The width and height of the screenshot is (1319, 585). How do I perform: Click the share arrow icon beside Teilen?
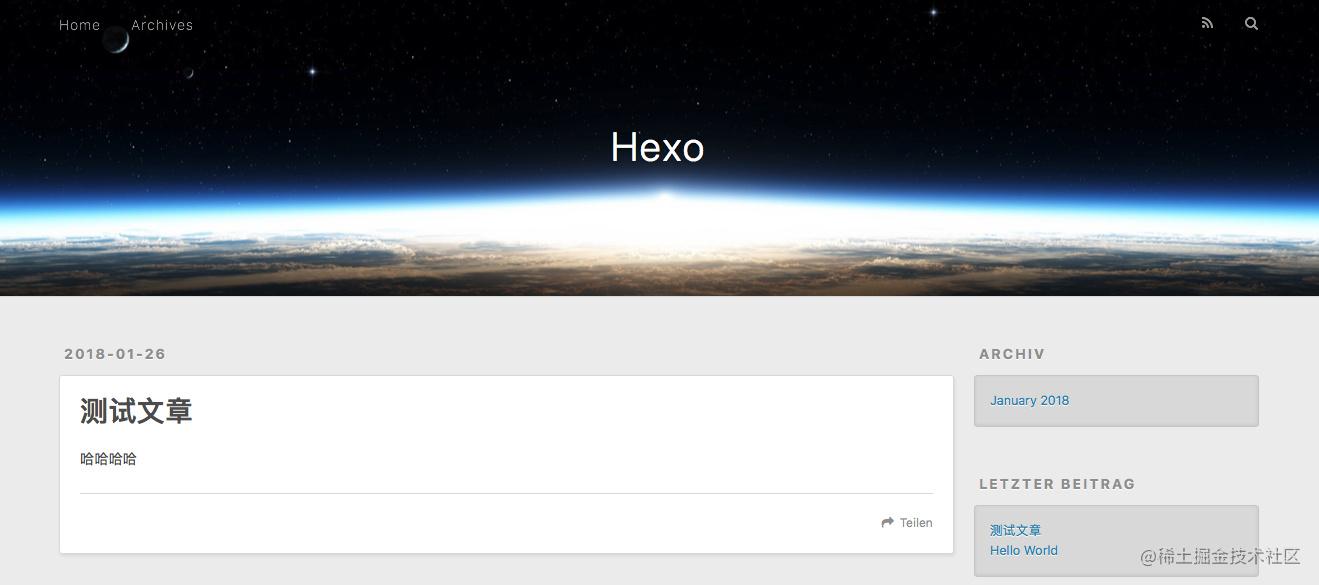point(887,522)
